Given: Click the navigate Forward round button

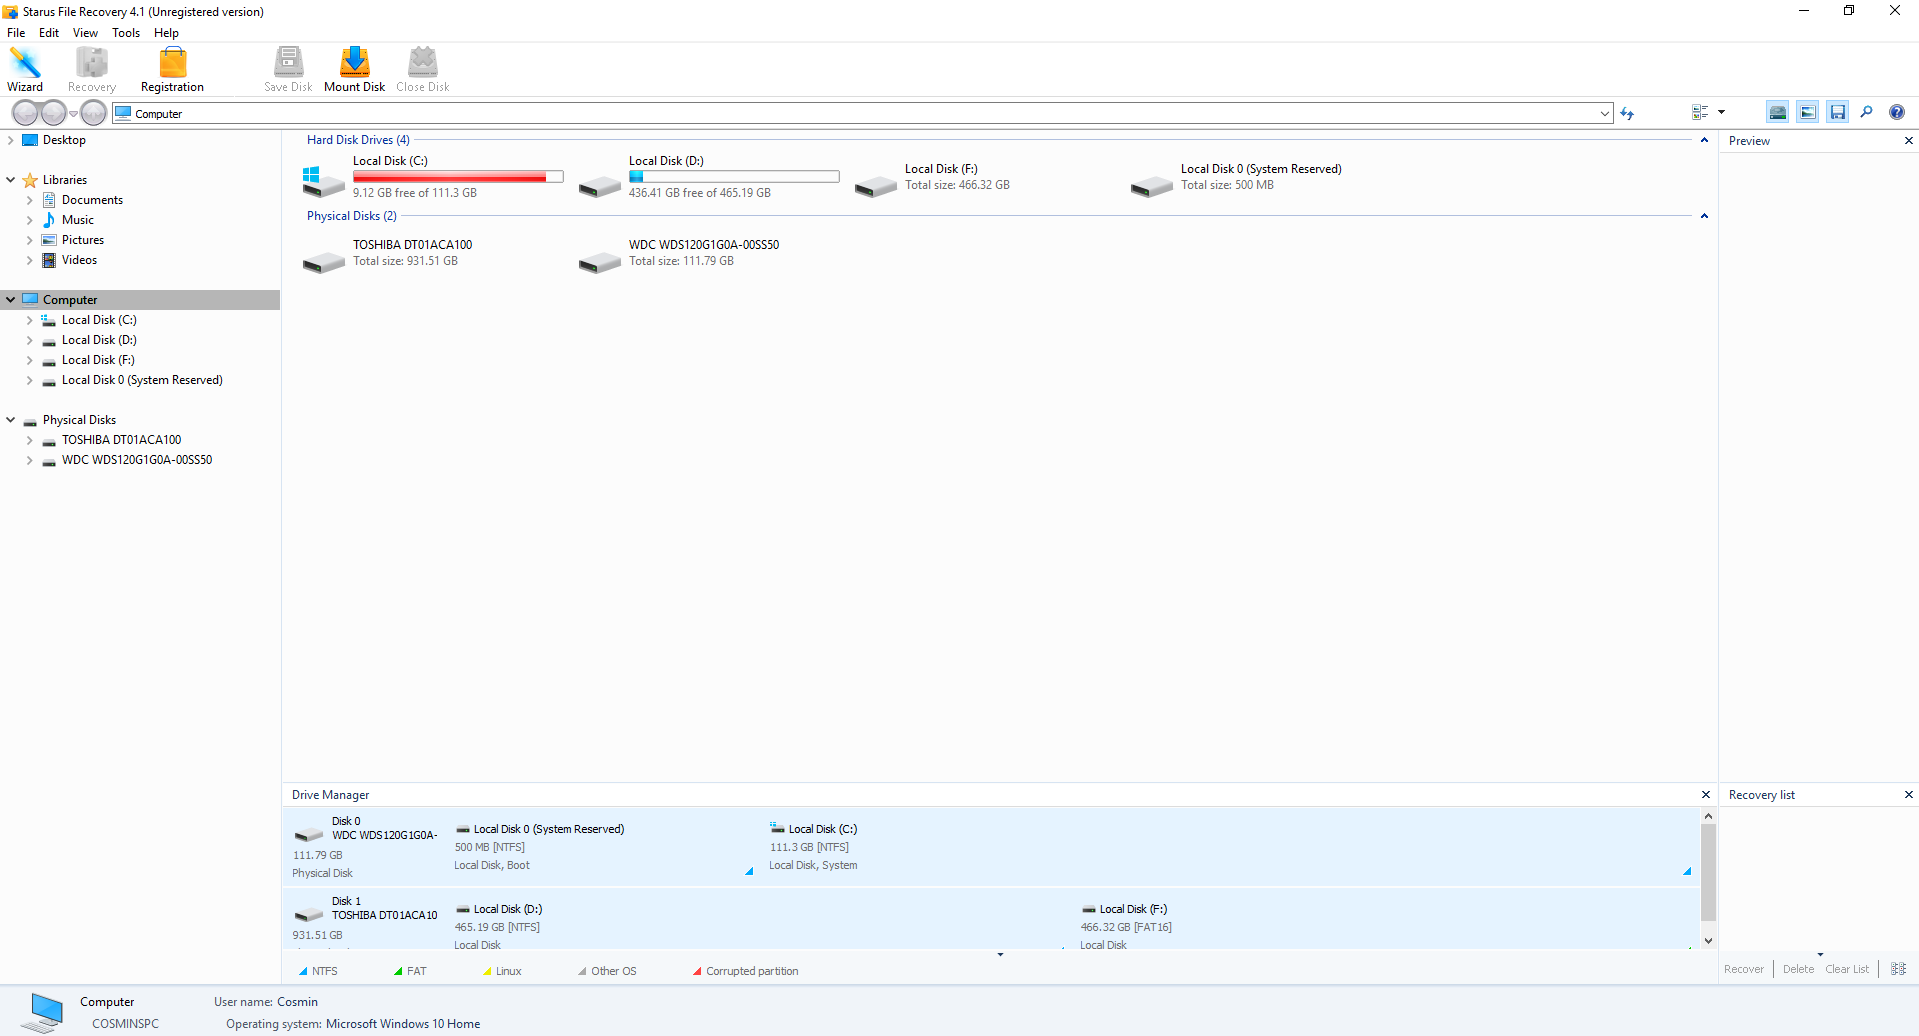Looking at the screenshot, I should tap(53, 113).
